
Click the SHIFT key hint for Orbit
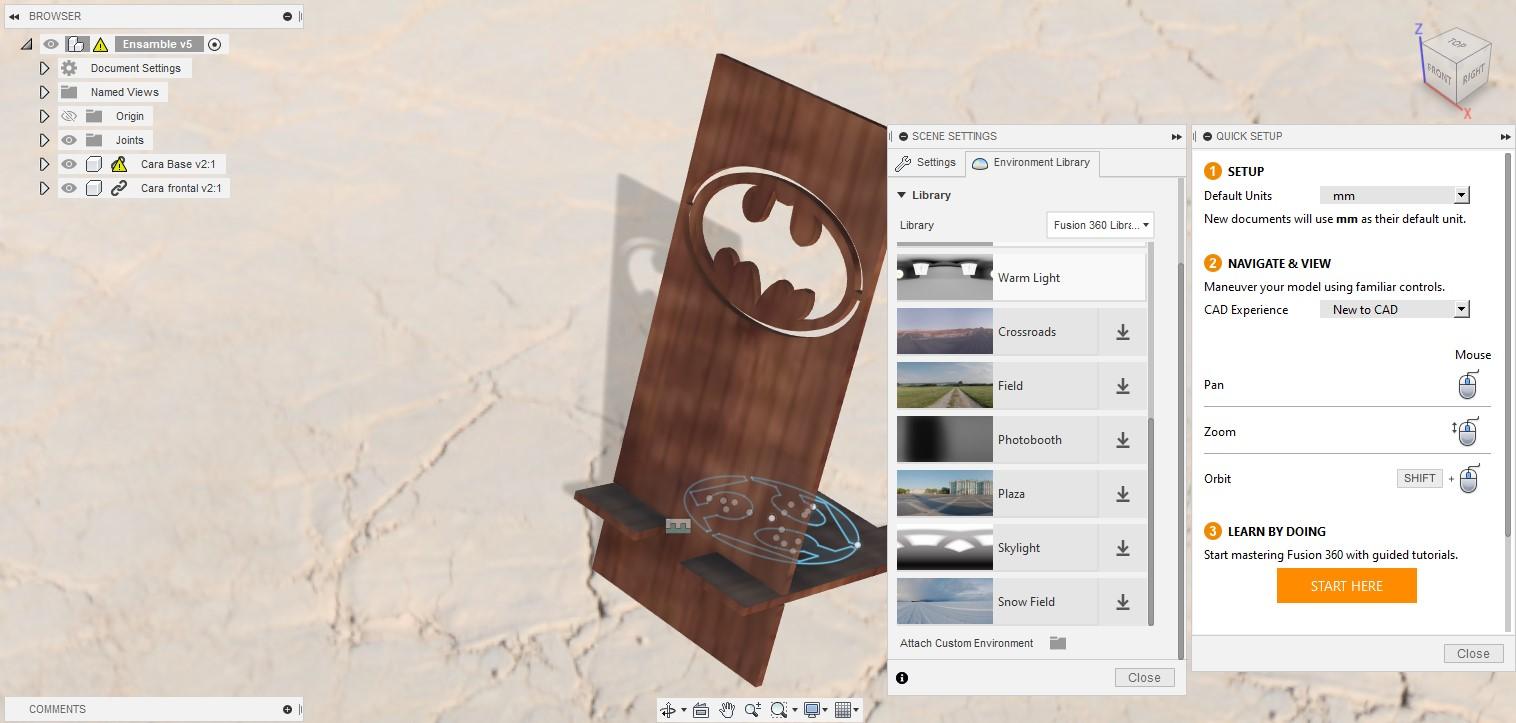[1419, 478]
